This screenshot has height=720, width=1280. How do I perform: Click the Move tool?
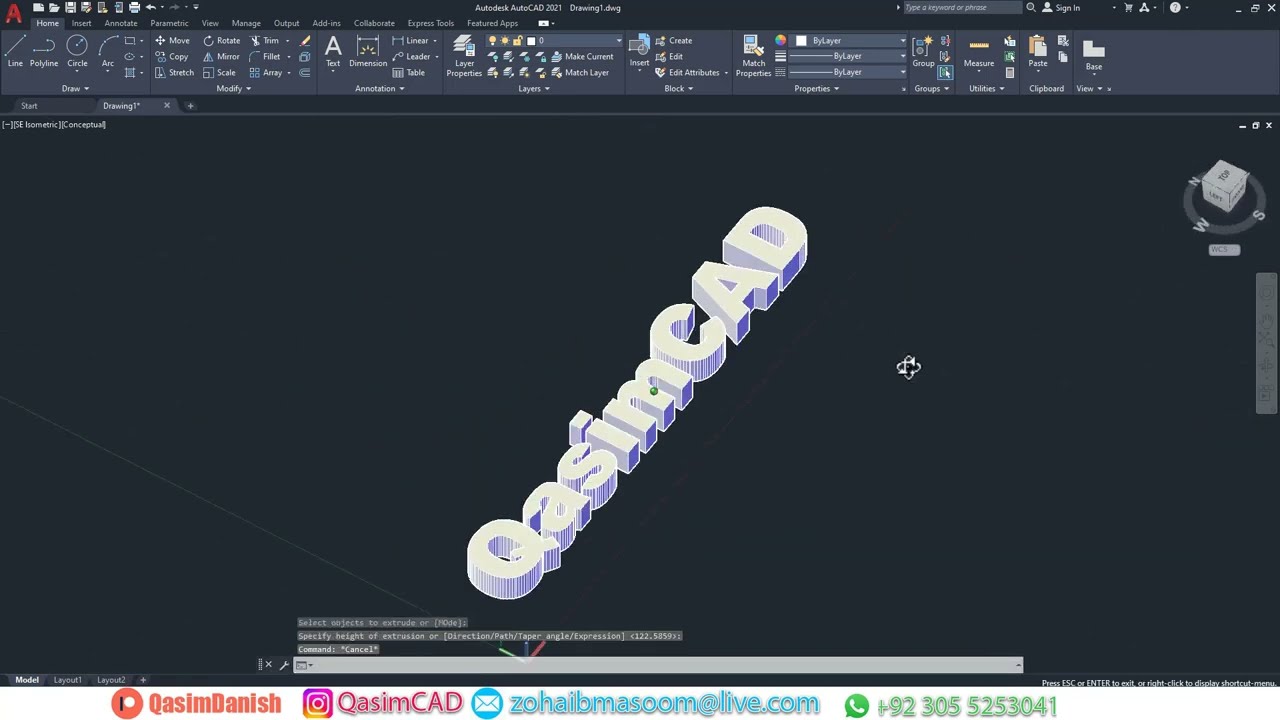pyautogui.click(x=172, y=41)
